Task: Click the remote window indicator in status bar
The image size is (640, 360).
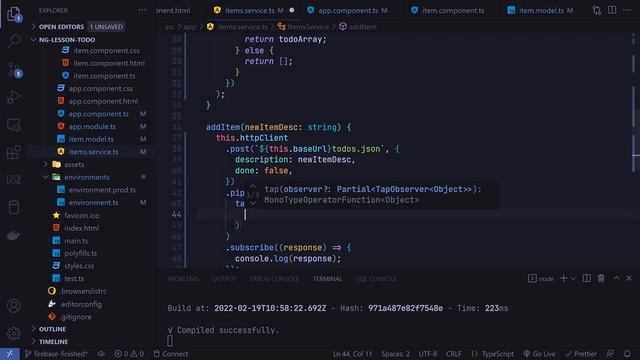Action: (x=9, y=354)
